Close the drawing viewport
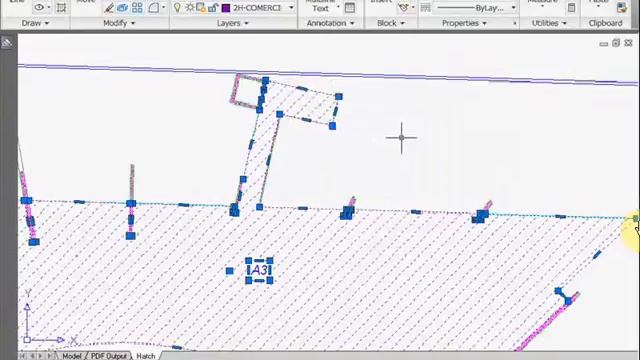The width and height of the screenshot is (640, 360). [x=629, y=43]
